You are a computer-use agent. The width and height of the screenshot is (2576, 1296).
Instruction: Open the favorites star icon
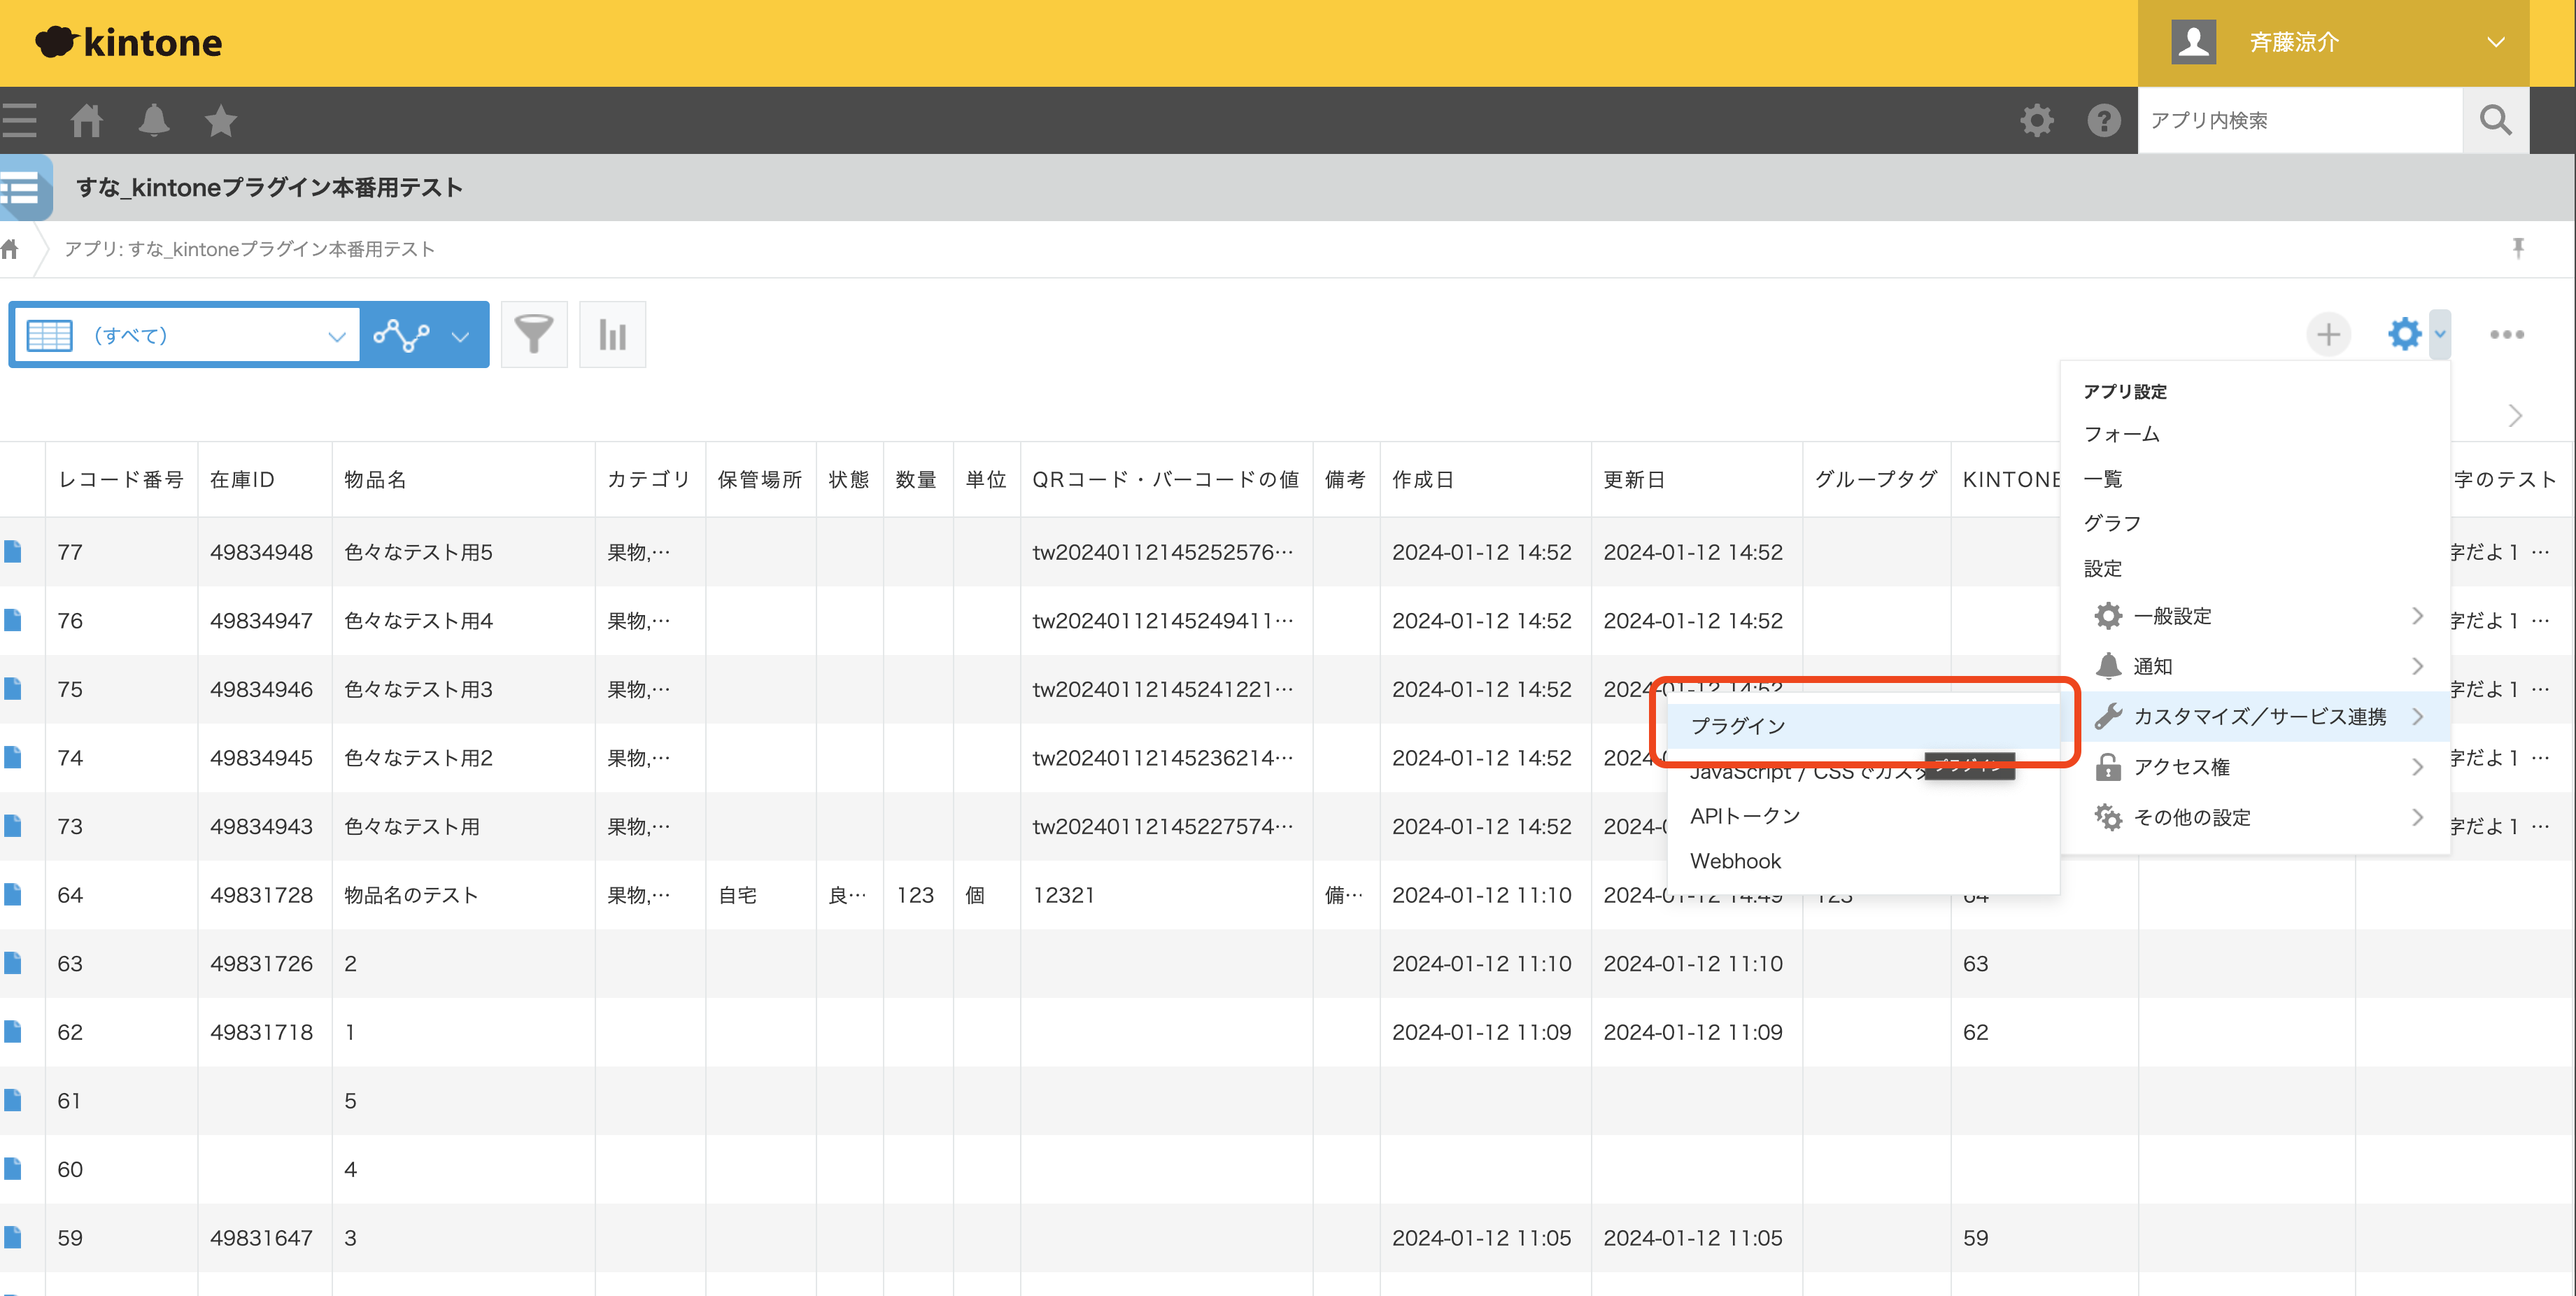pos(221,121)
